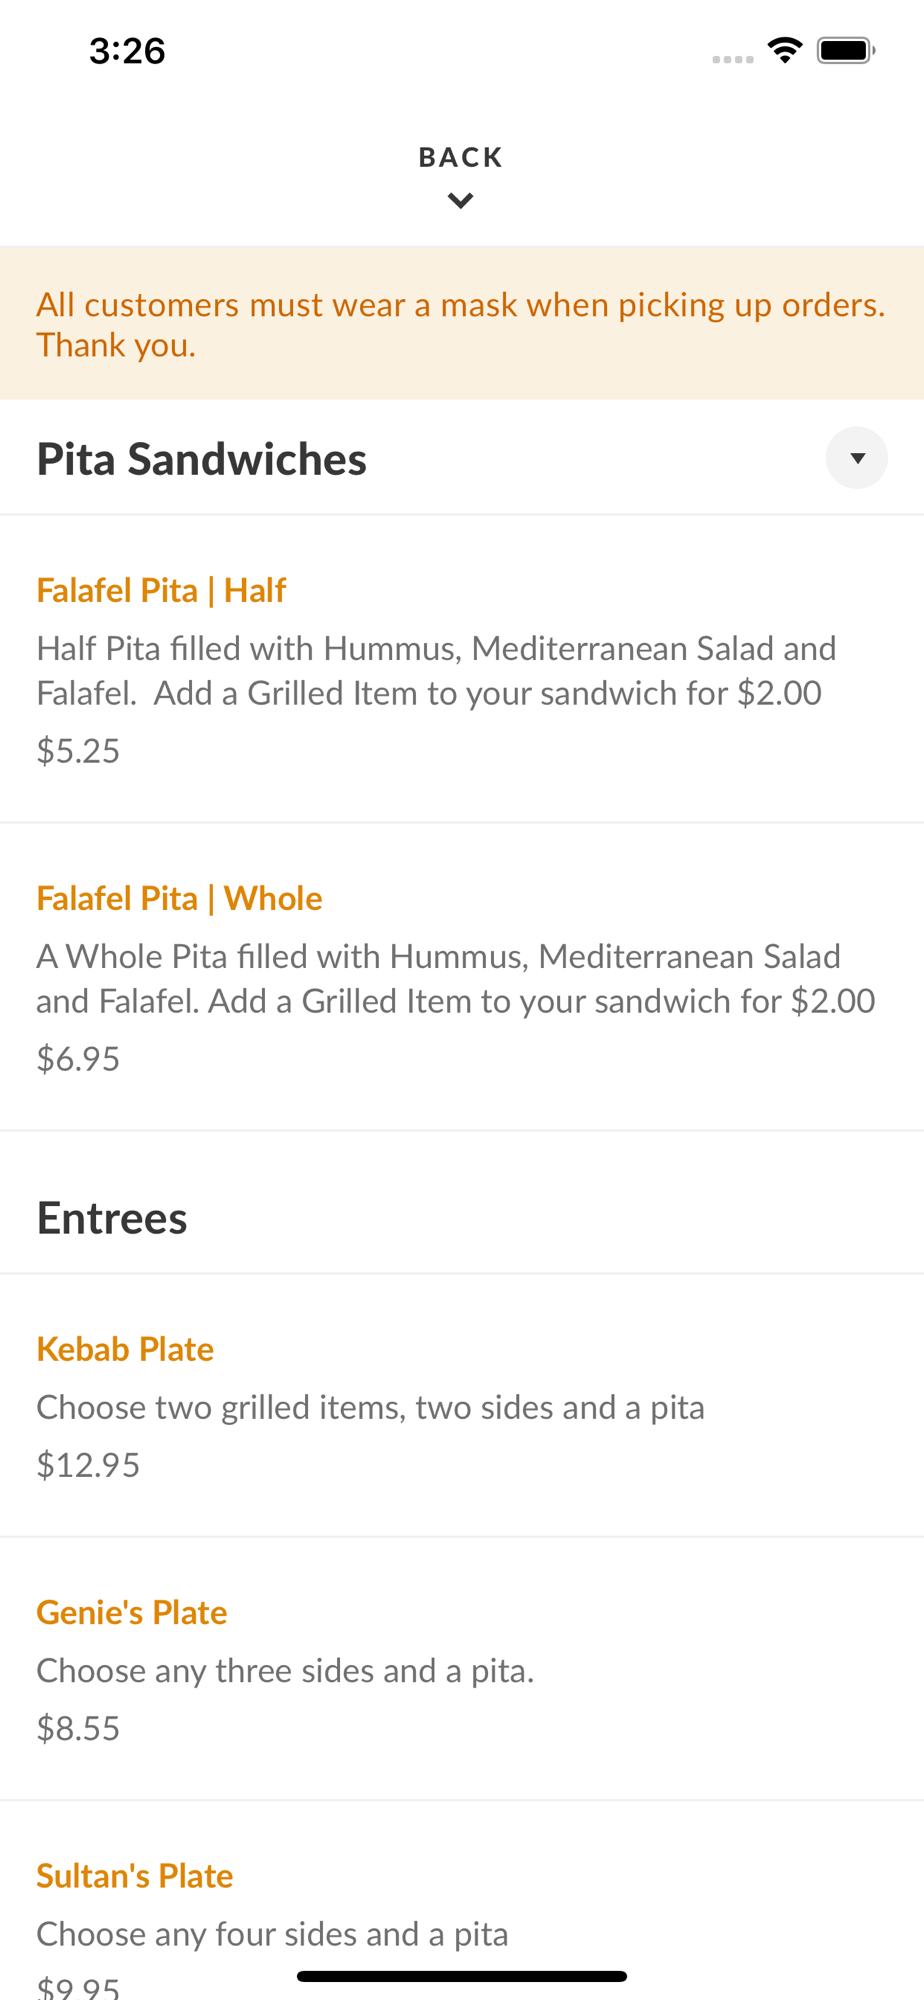The image size is (924, 2000).
Task: Tap the $6.95 Whole Pita price
Action: tap(78, 1059)
